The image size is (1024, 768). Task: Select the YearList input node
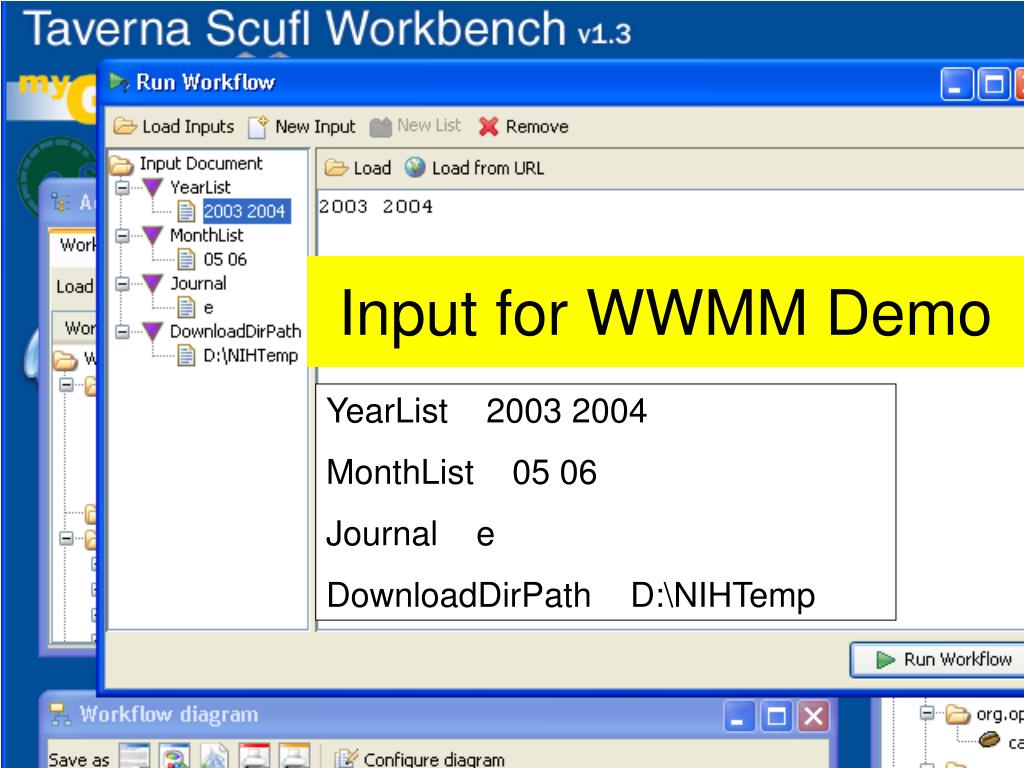[x=200, y=187]
